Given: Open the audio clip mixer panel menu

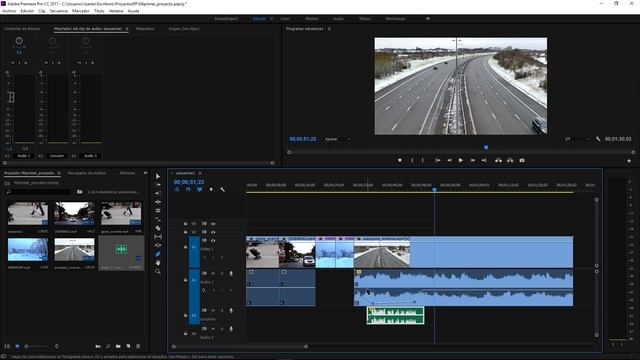Looking at the screenshot, I should [127, 29].
